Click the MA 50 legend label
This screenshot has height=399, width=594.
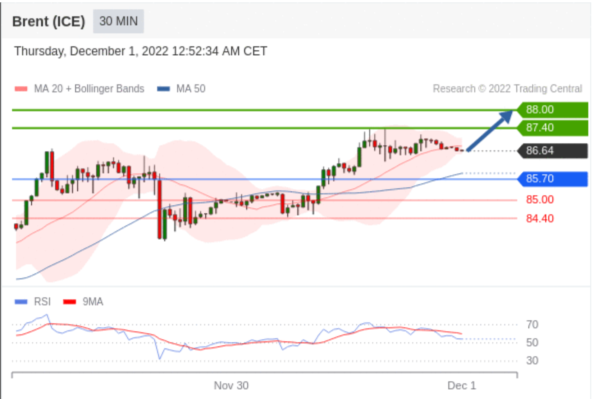click(x=191, y=89)
